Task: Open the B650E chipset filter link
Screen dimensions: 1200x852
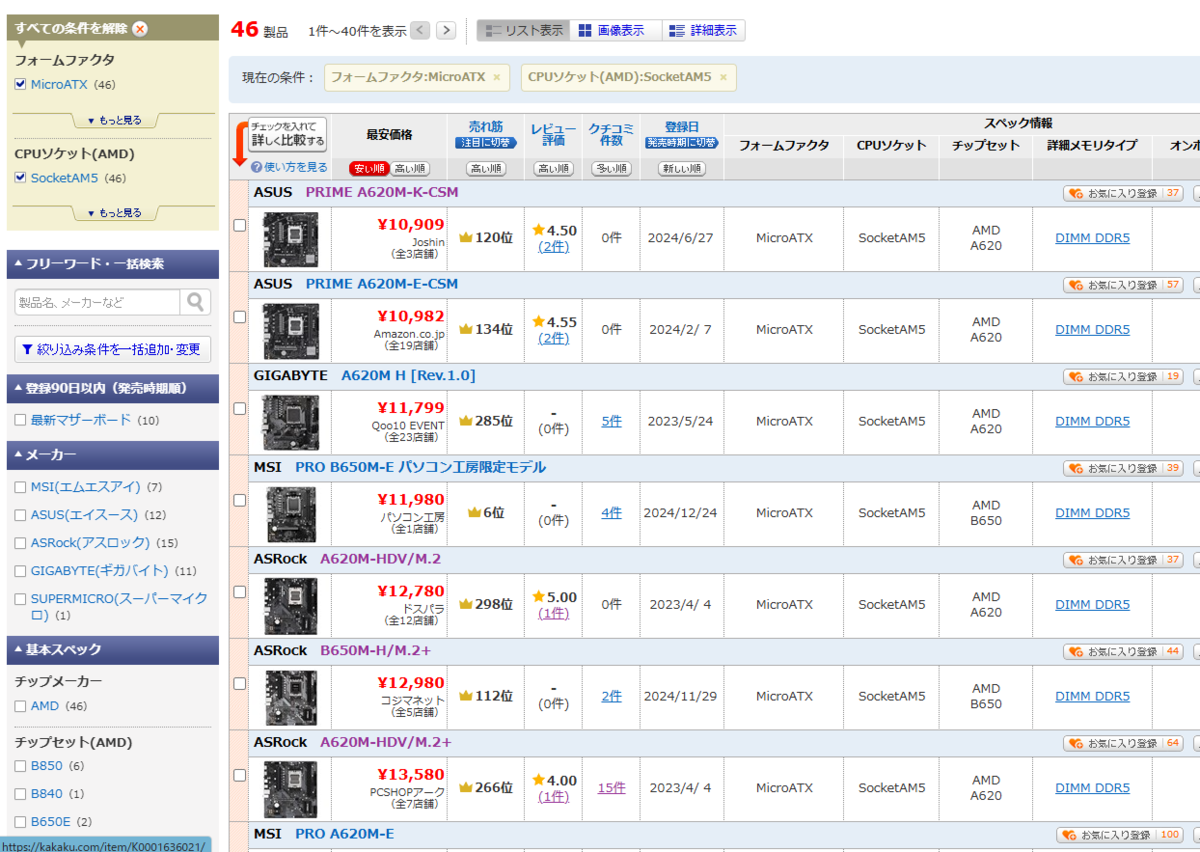Action: (x=50, y=822)
